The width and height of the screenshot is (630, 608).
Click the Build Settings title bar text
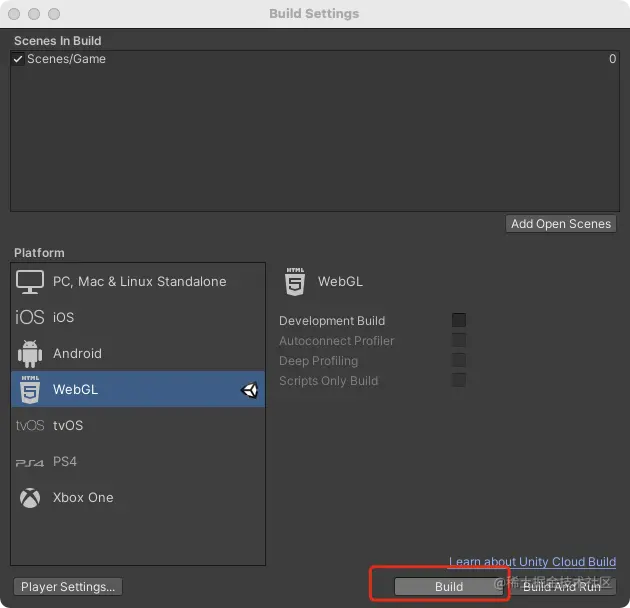coord(314,14)
